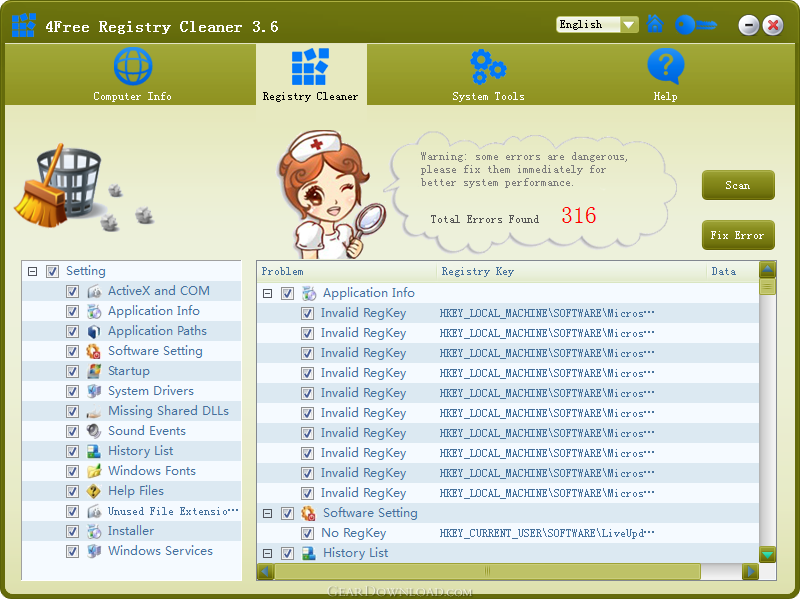Click the Windows Services icon
The width and height of the screenshot is (800, 600).
[x=94, y=552]
